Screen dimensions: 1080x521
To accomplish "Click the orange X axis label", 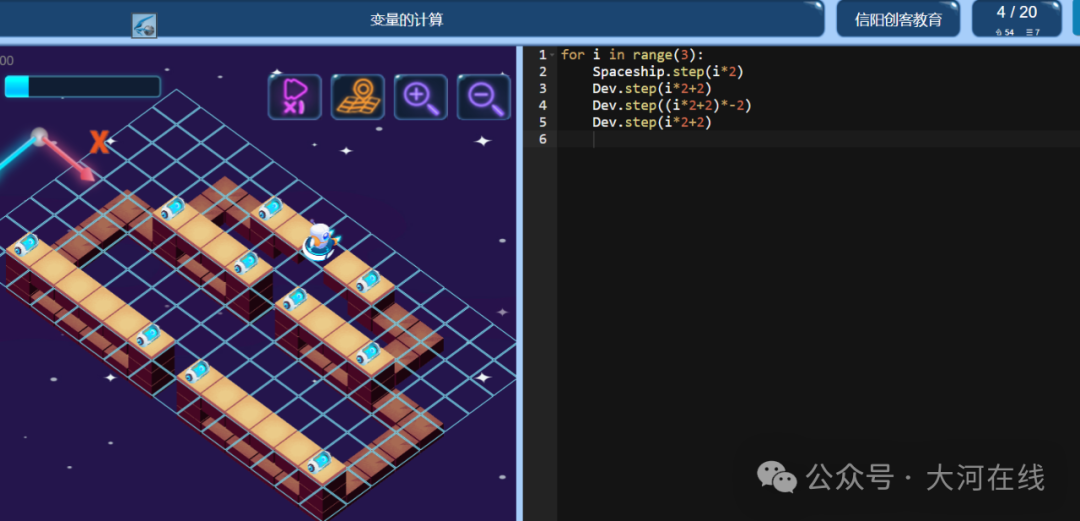I will tap(99, 142).
